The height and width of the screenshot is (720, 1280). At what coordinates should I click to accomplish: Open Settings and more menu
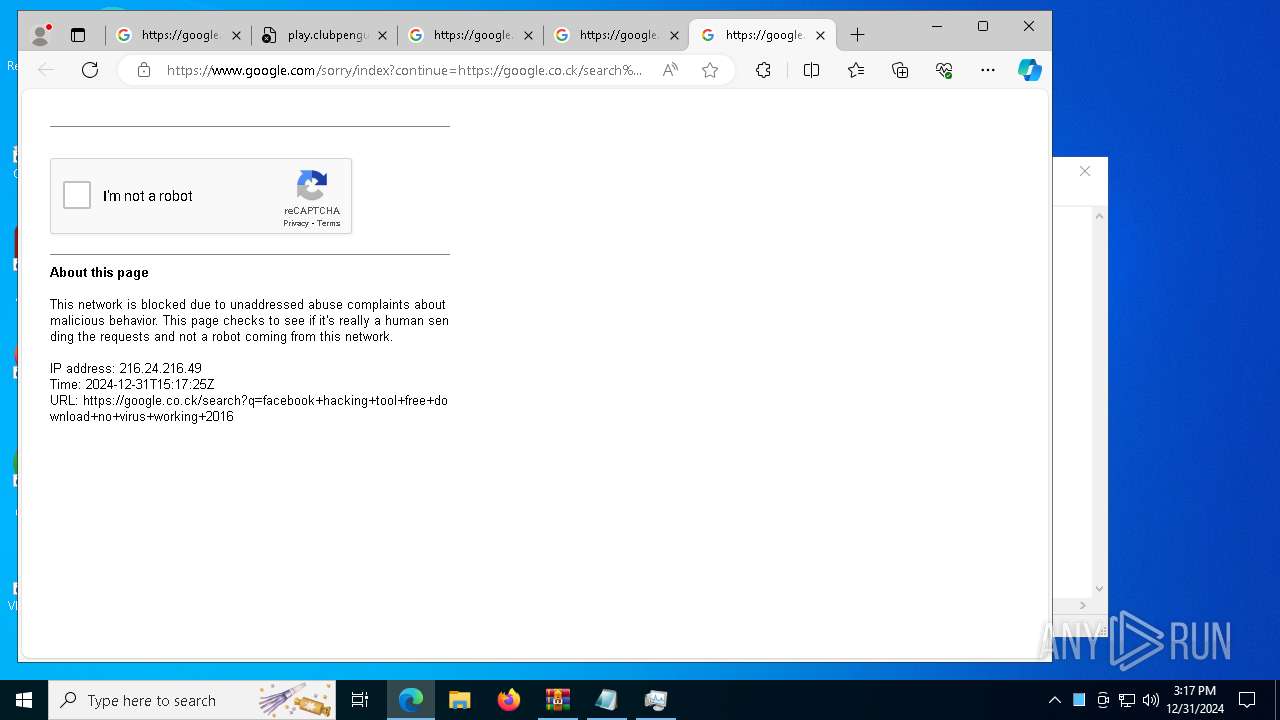pos(988,70)
